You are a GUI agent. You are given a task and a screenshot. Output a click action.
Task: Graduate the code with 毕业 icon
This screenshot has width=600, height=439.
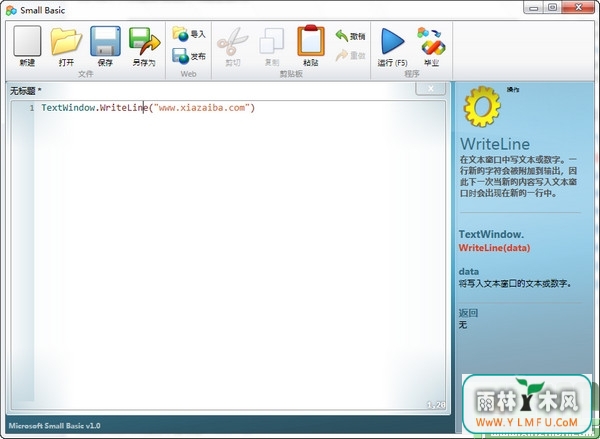tap(432, 47)
